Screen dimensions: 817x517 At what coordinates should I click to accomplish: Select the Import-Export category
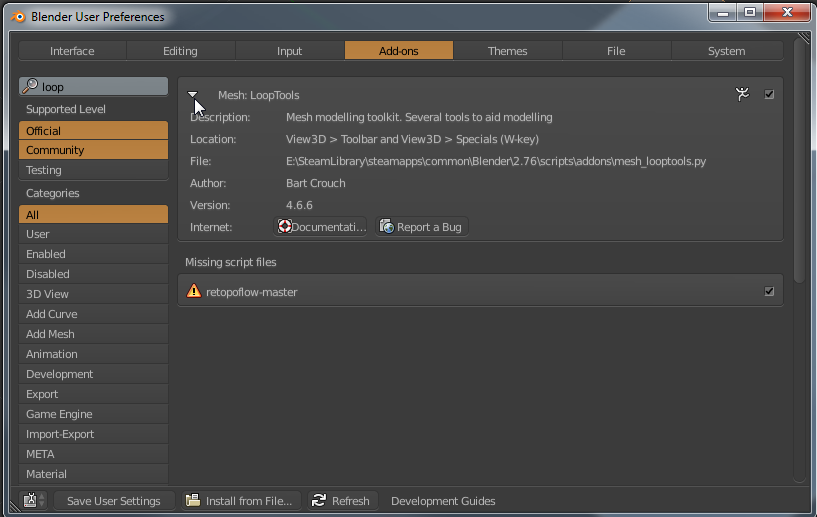[x=93, y=434]
